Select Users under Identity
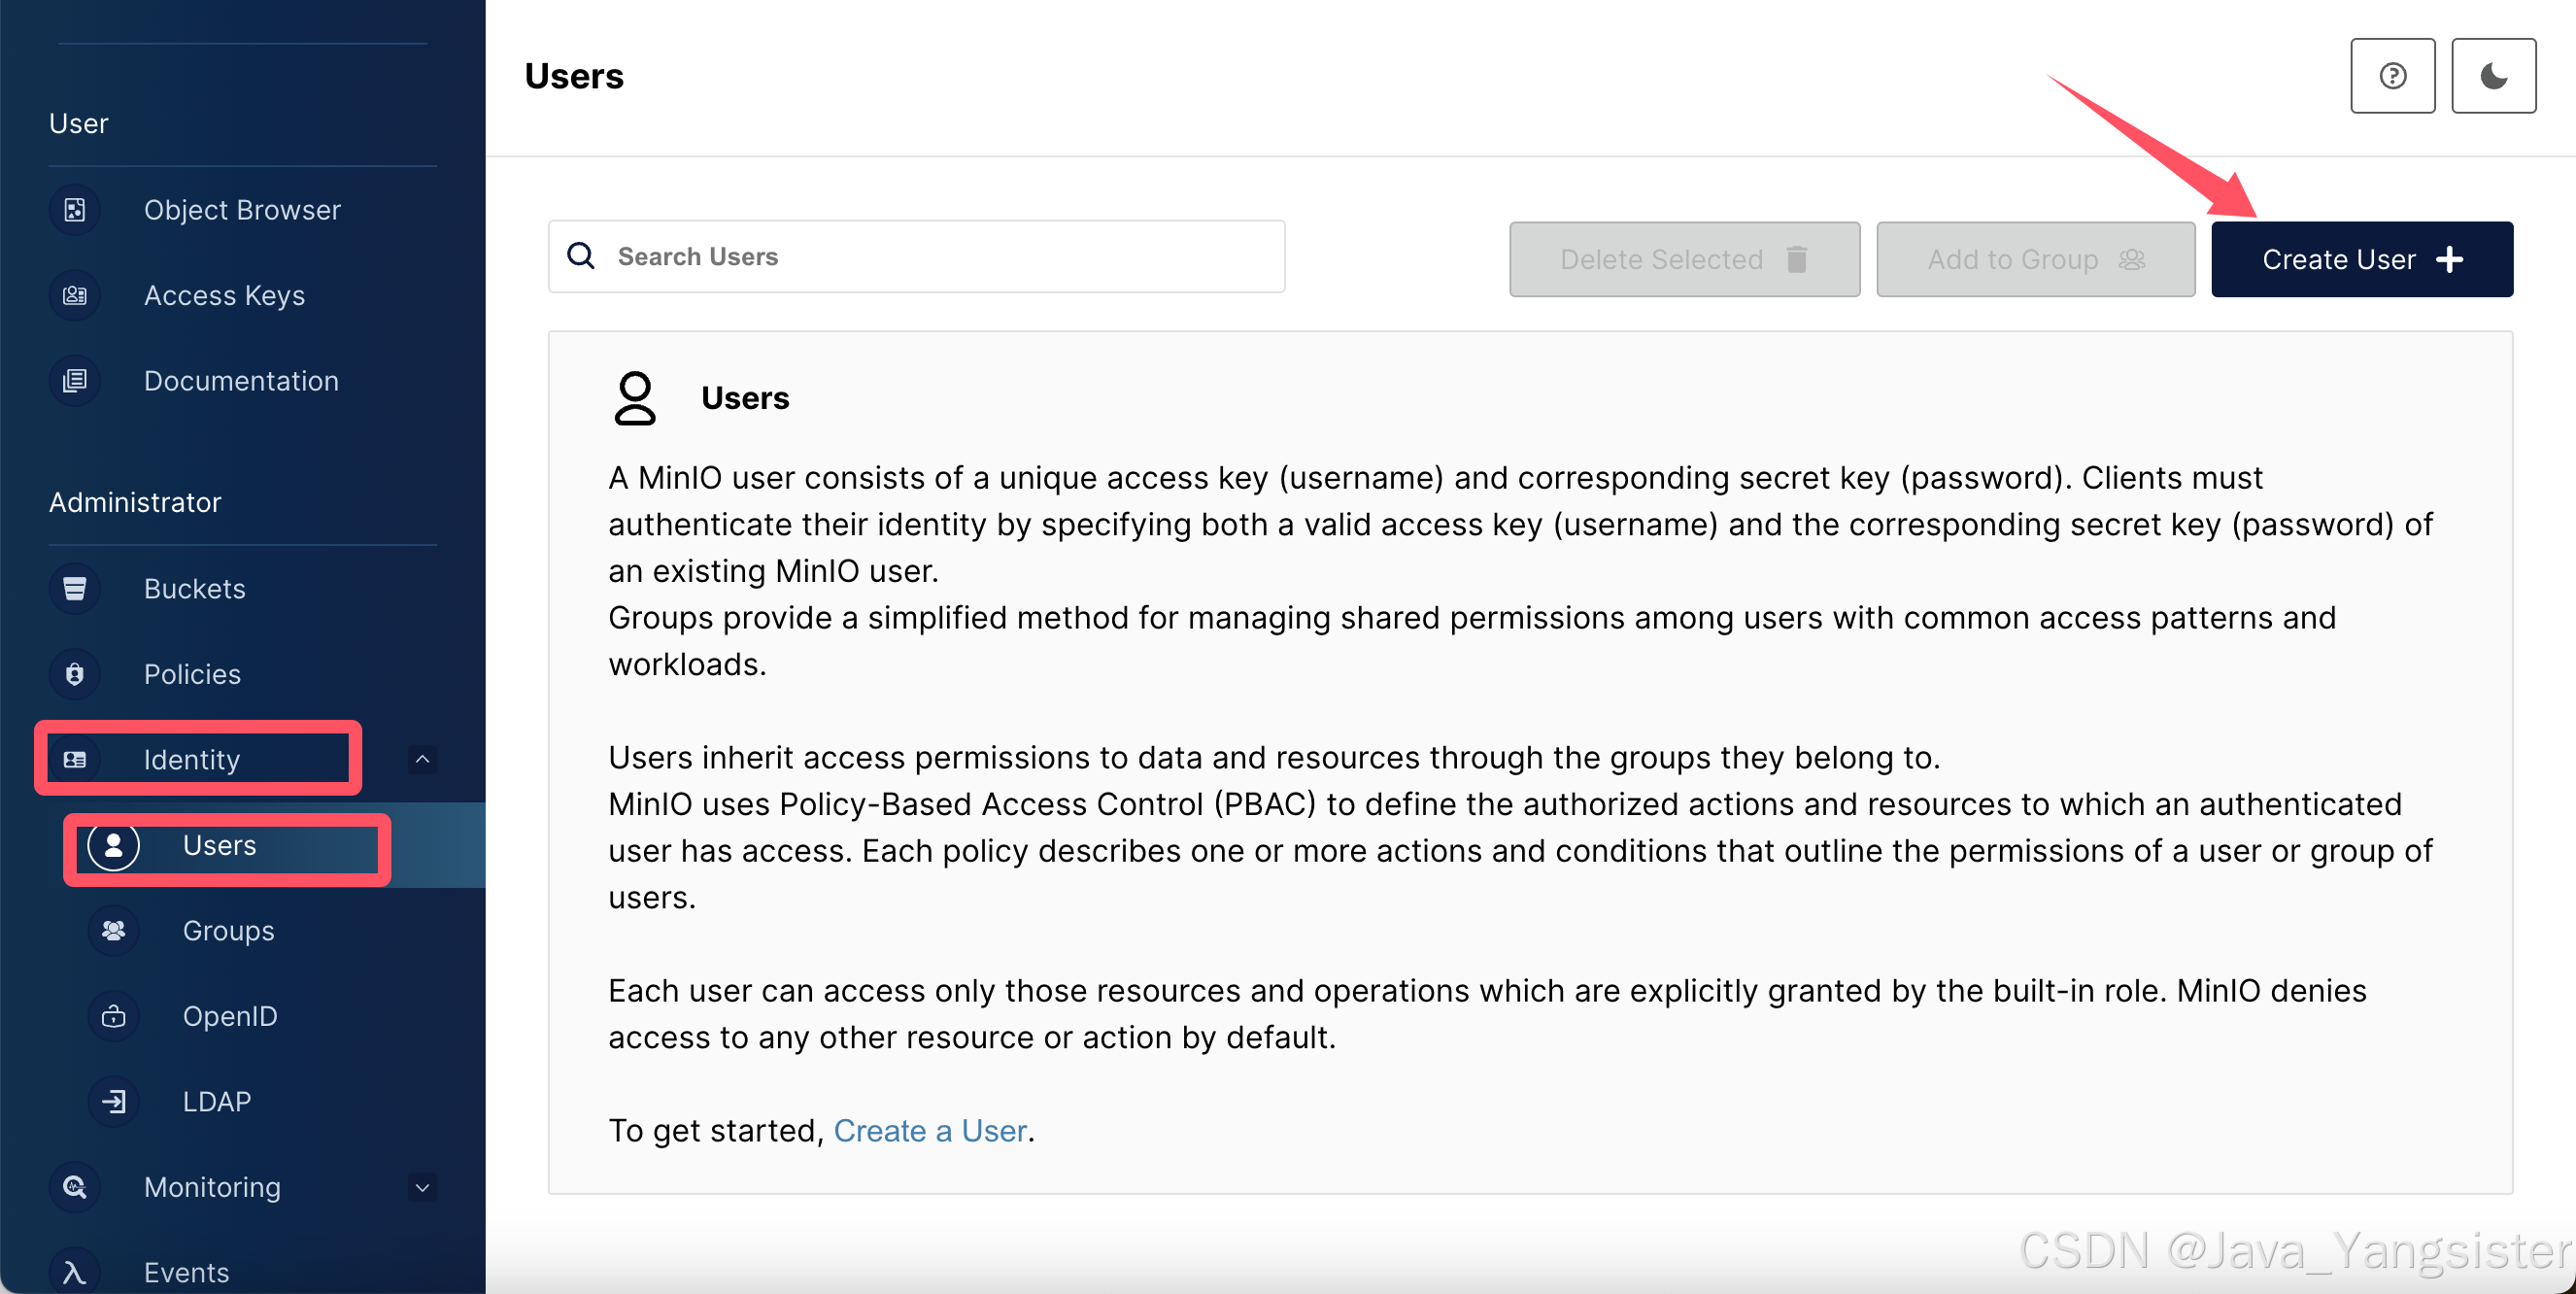The width and height of the screenshot is (2576, 1294). (220, 845)
